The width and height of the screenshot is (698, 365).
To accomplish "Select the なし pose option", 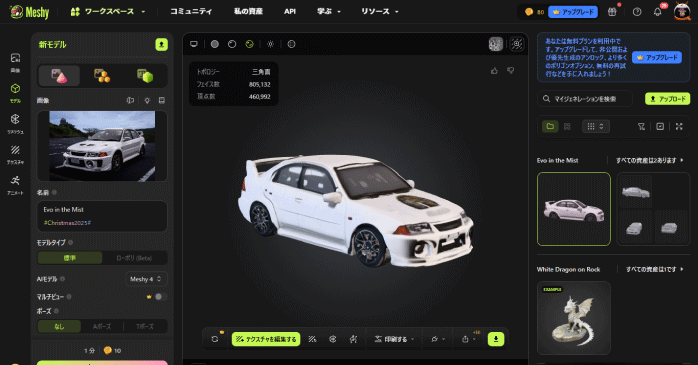I will tap(59, 326).
